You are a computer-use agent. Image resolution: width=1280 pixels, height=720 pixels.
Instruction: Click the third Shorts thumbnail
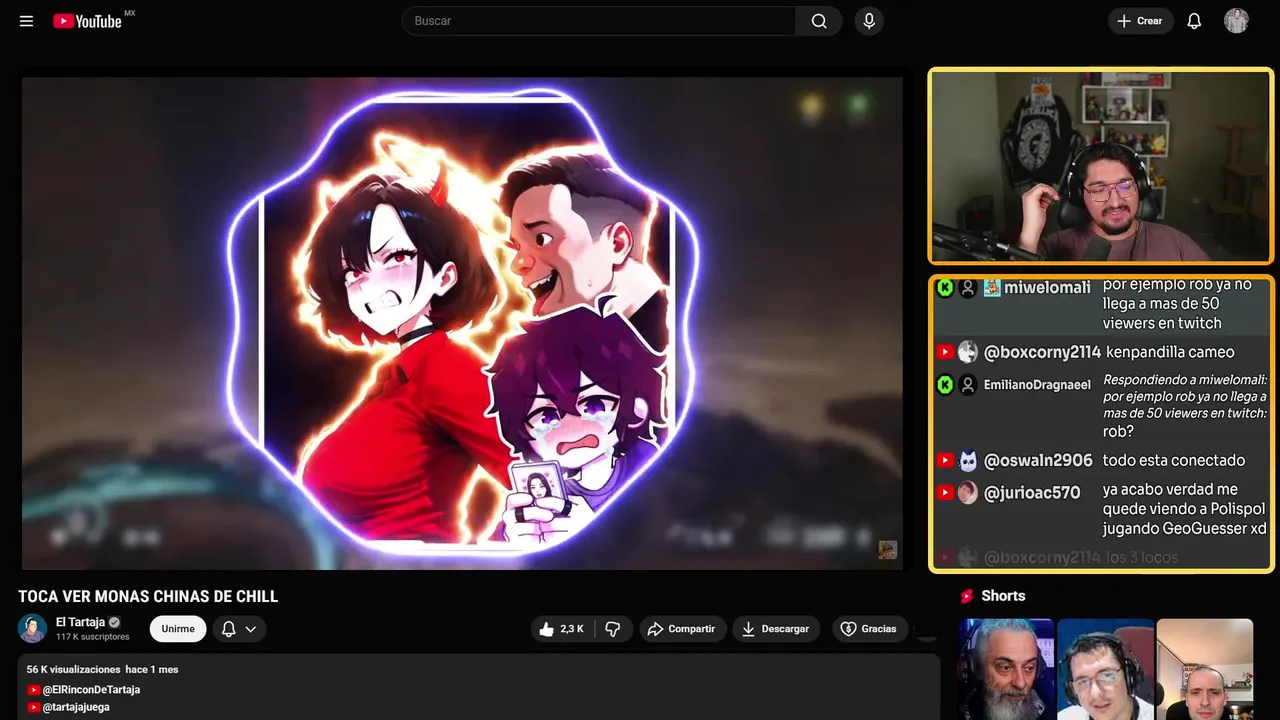click(x=1204, y=669)
